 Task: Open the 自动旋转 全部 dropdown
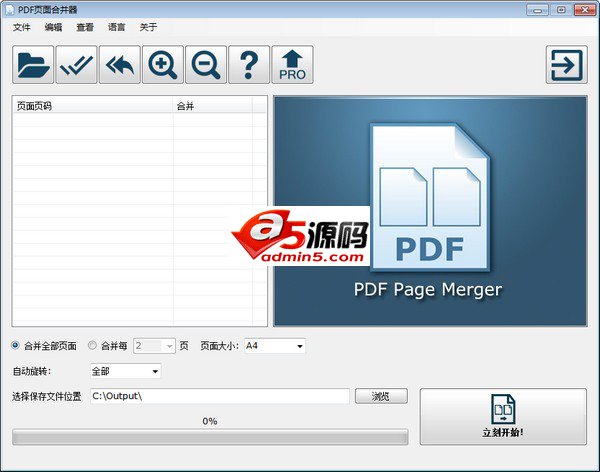point(126,371)
